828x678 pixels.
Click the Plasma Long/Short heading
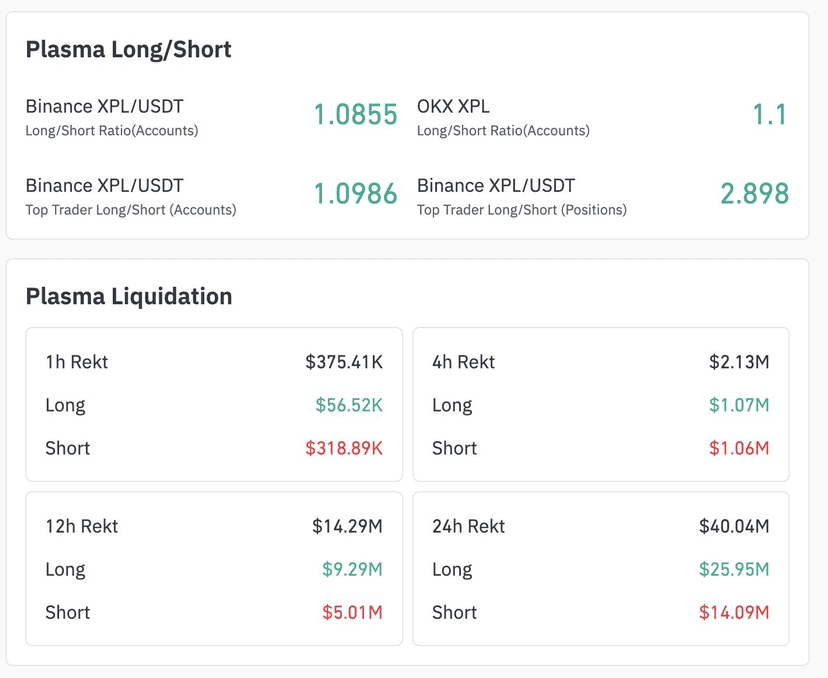(128, 49)
